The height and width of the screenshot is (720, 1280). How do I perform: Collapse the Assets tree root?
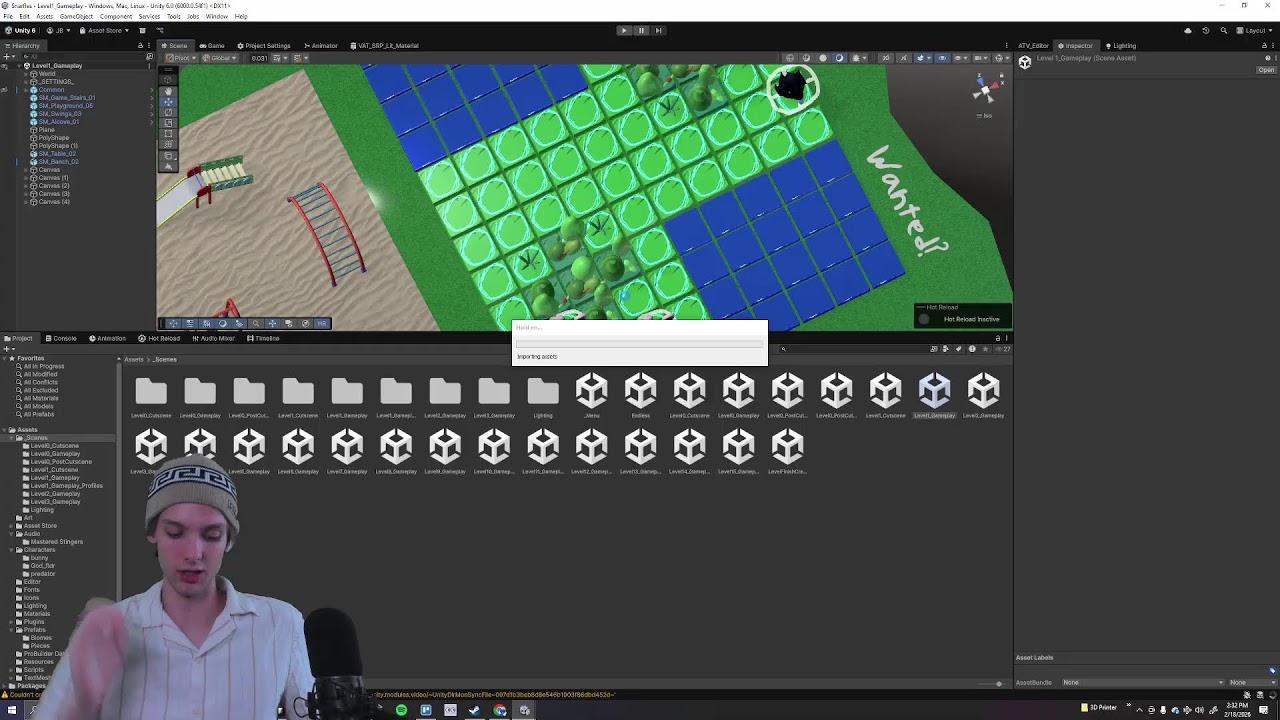pyautogui.click(x=5, y=430)
